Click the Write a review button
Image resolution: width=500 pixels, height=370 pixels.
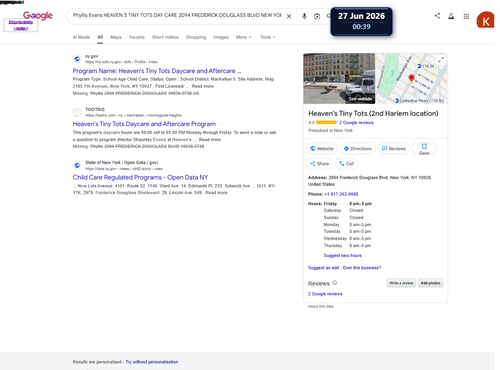pos(401,283)
